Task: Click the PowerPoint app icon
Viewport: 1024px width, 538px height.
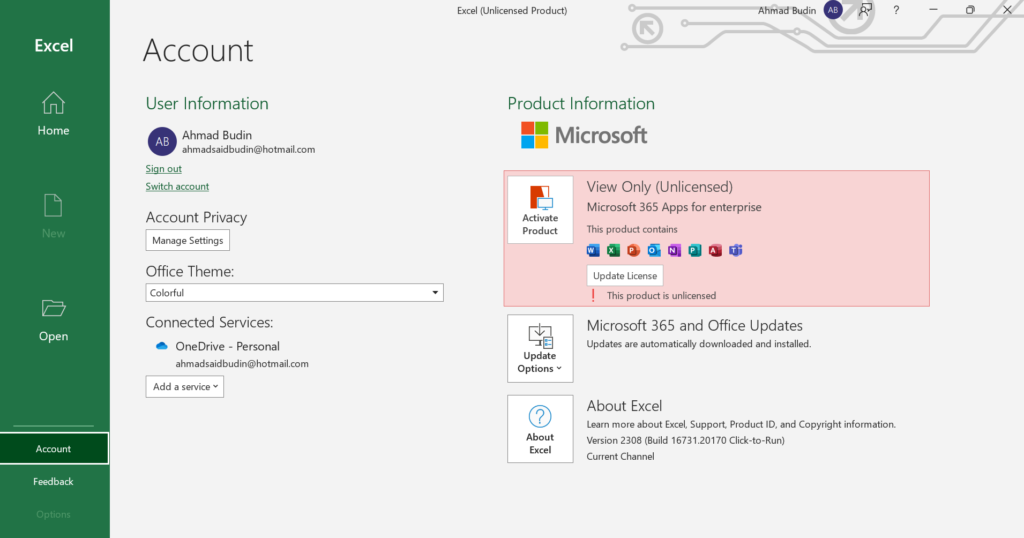Action: (x=633, y=250)
